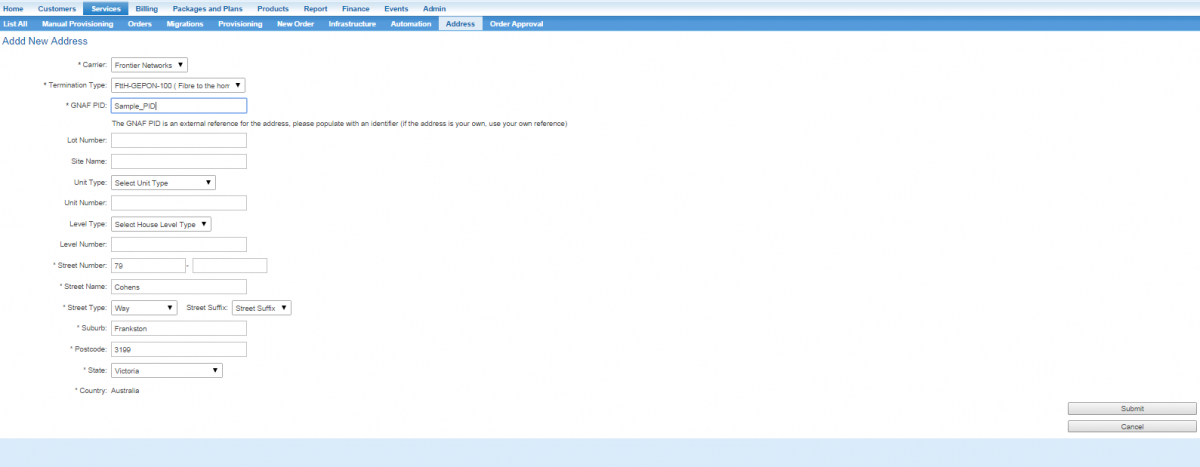This screenshot has width=1200, height=467.
Task: Switch to the Order Approval tab
Action: tap(516, 24)
